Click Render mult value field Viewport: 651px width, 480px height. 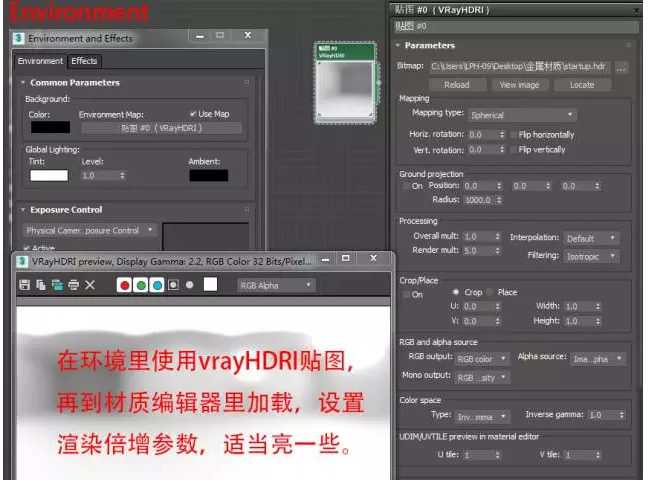tap(479, 251)
